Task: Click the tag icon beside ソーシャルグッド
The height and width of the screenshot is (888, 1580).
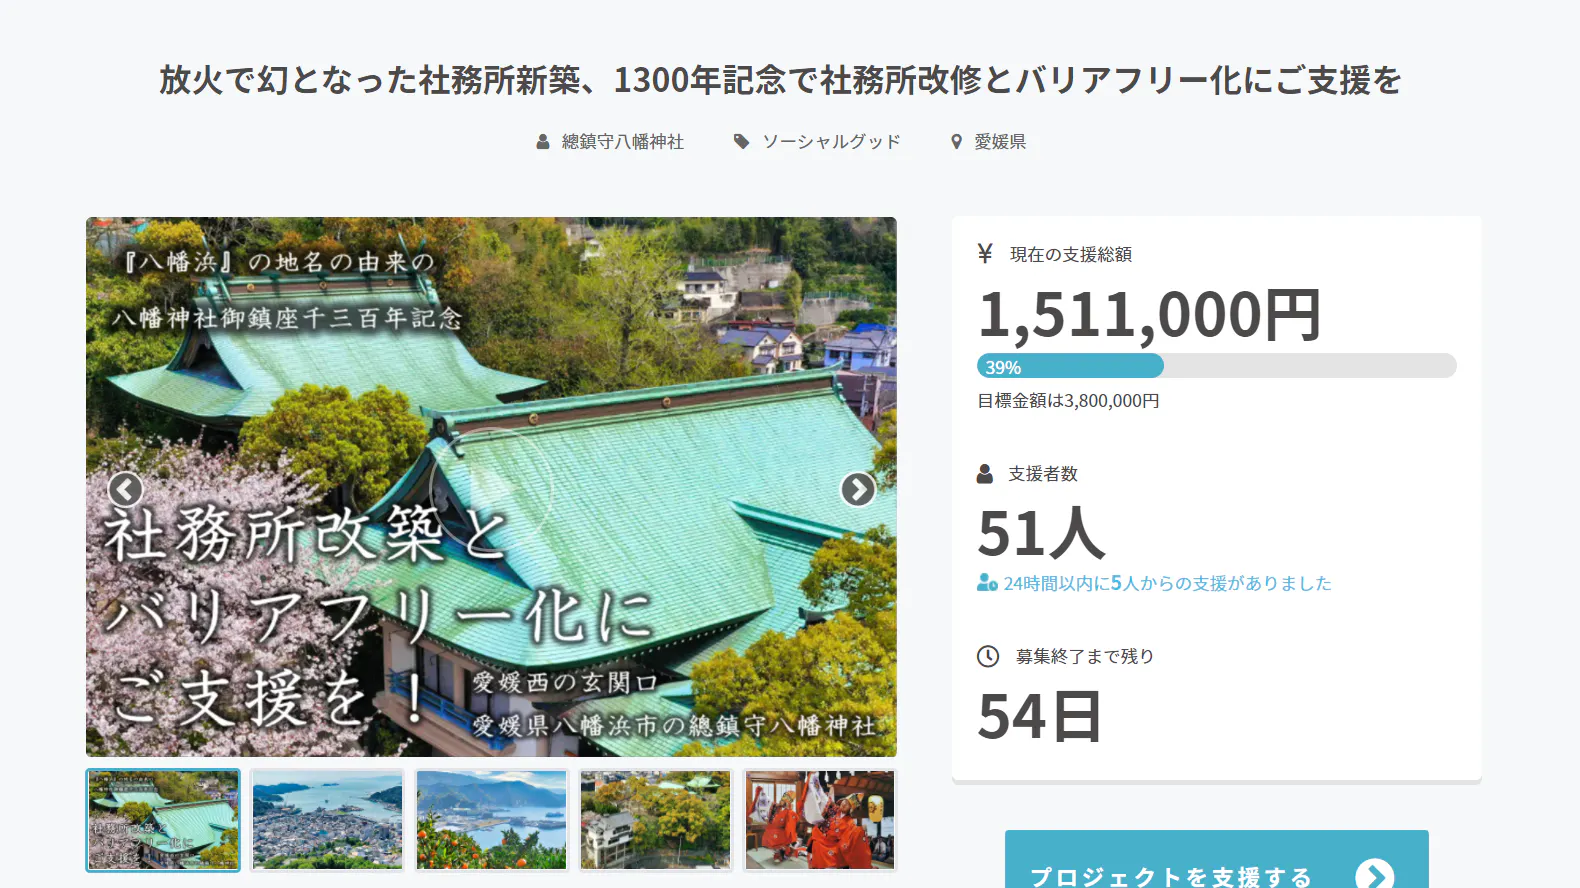Action: 741,142
